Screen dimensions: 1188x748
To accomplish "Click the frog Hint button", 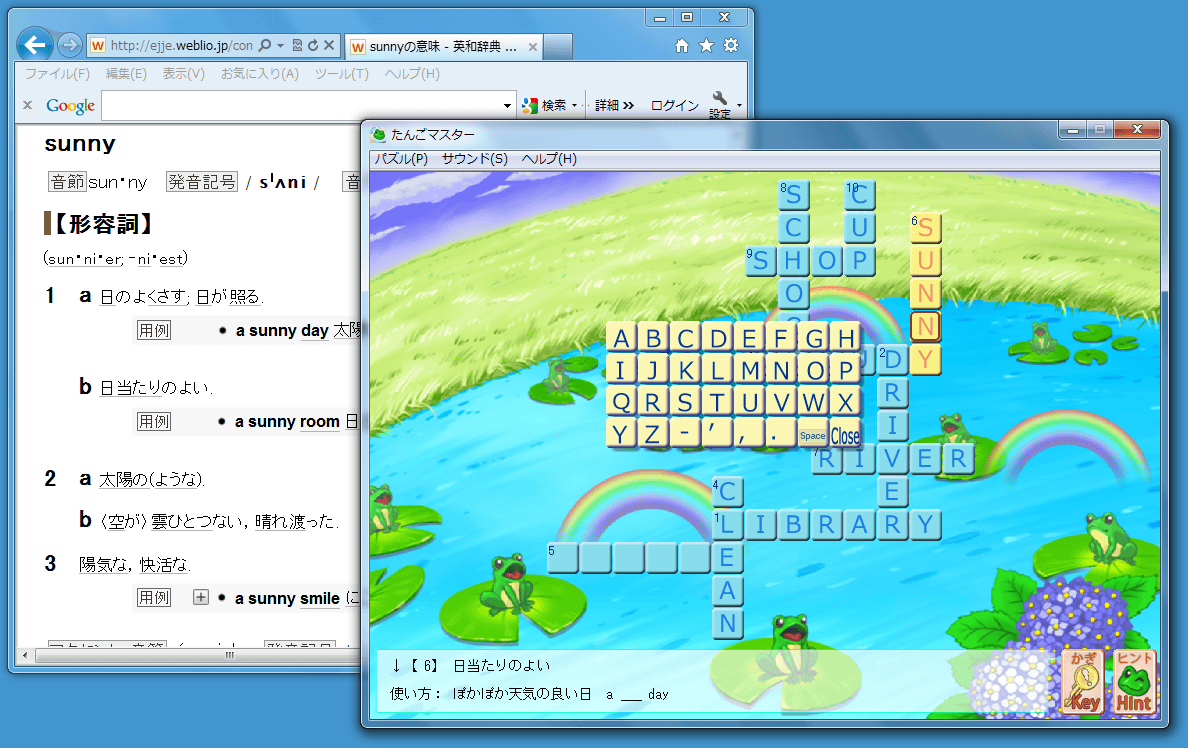I will tap(1133, 681).
